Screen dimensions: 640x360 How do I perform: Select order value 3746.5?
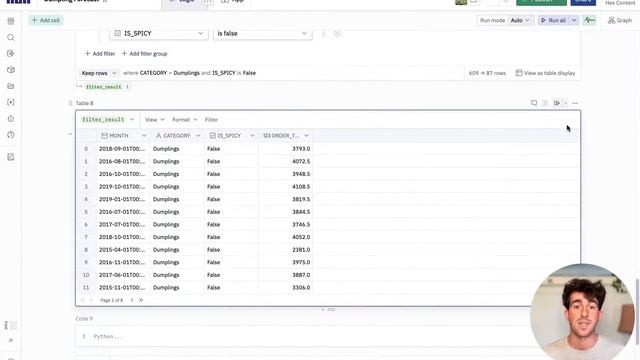pyautogui.click(x=285, y=225)
